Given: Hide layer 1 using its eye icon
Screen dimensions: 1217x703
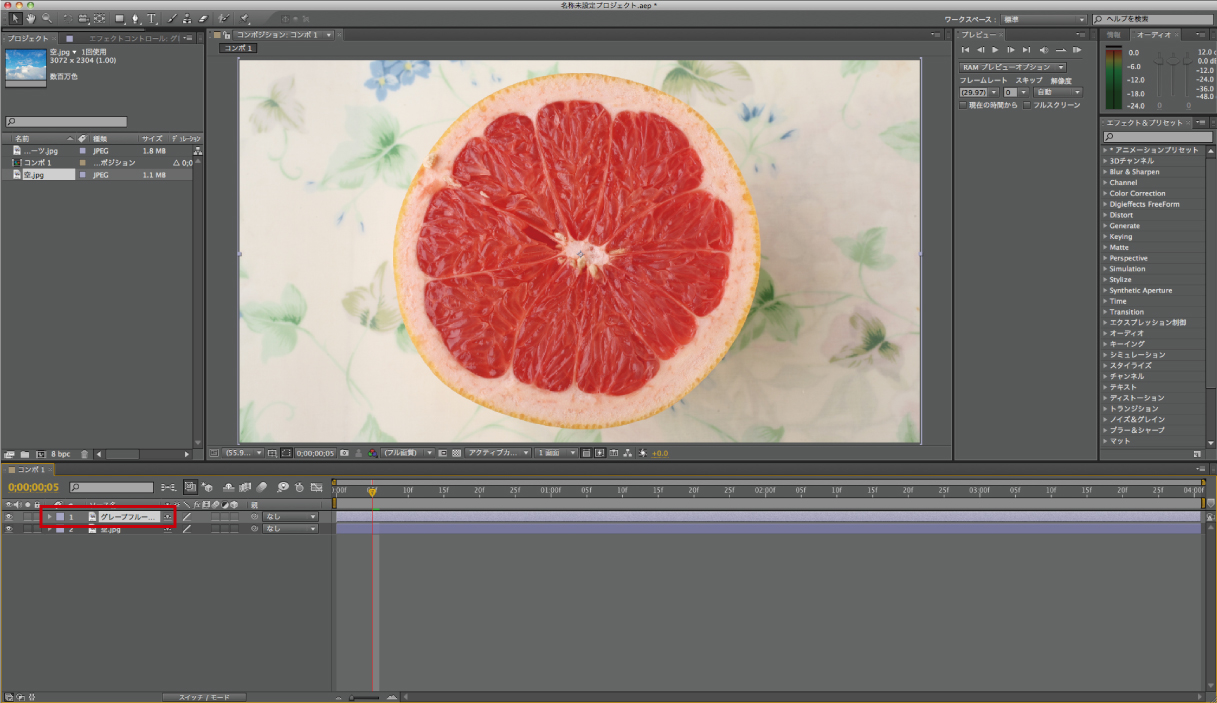Looking at the screenshot, I should (9, 517).
